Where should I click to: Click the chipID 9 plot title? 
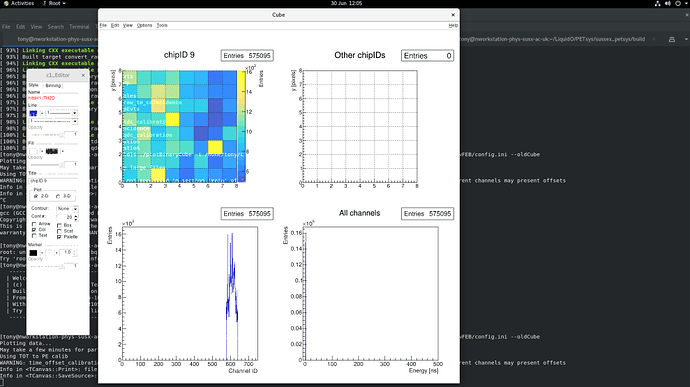pos(179,55)
